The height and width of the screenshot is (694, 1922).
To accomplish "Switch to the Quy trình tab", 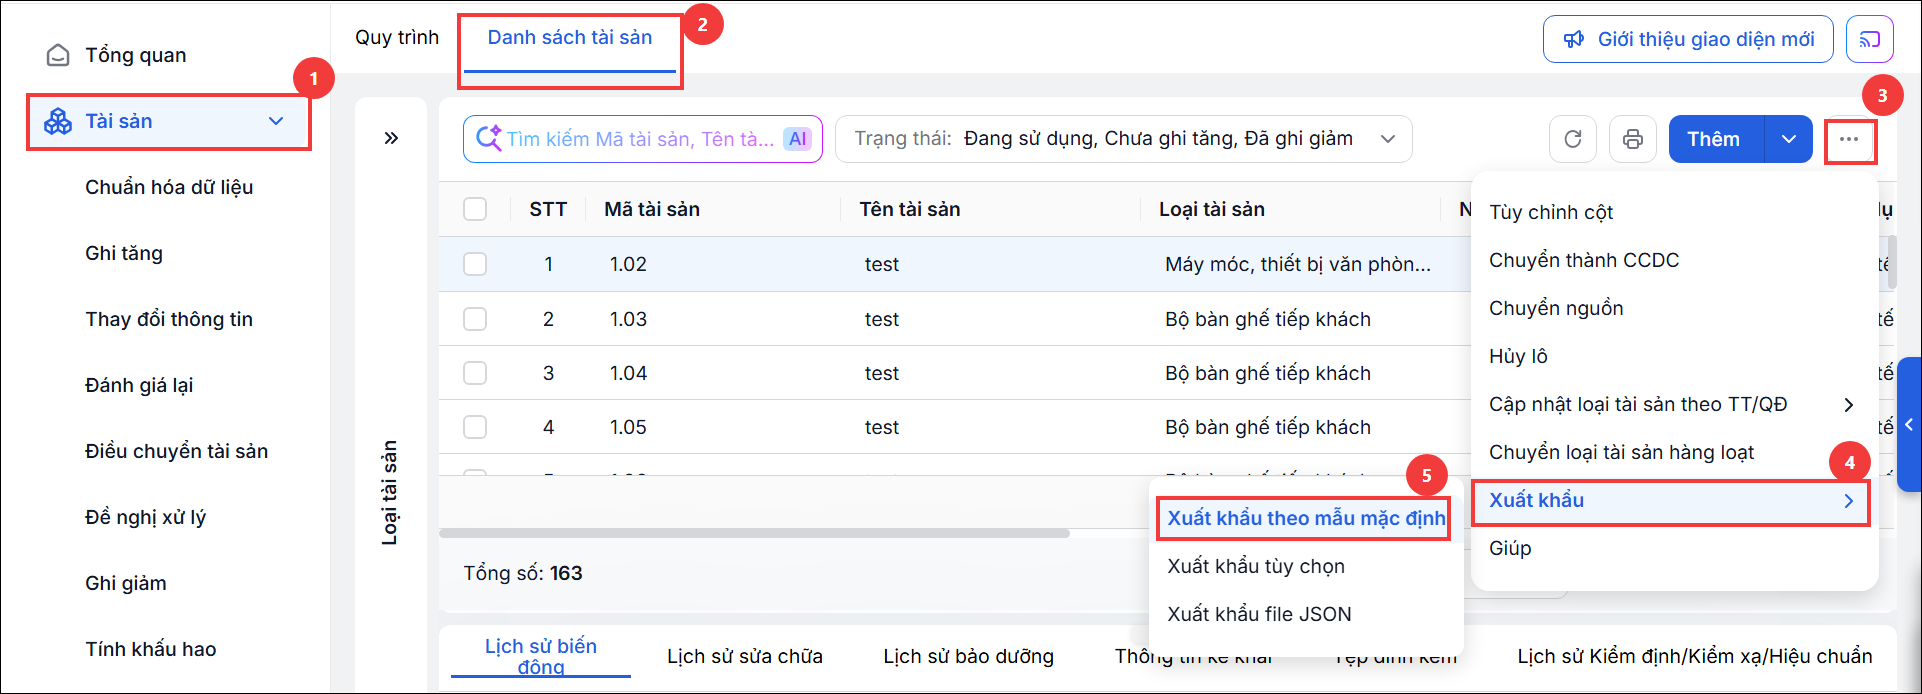I will pyautogui.click(x=397, y=37).
